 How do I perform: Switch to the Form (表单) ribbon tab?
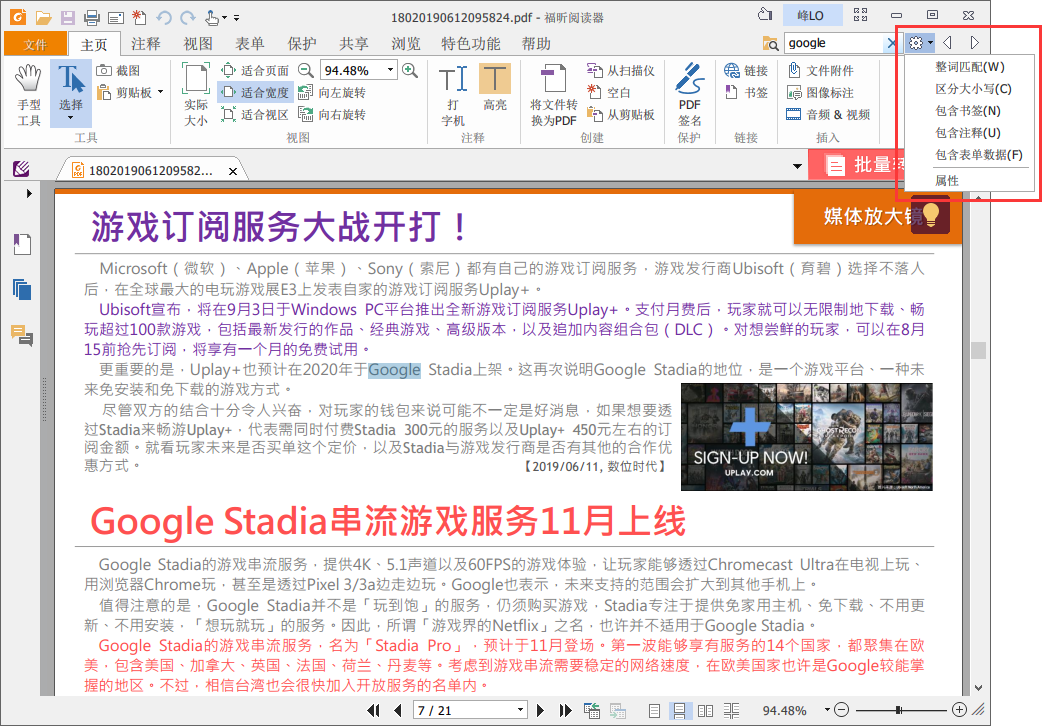[x=250, y=44]
